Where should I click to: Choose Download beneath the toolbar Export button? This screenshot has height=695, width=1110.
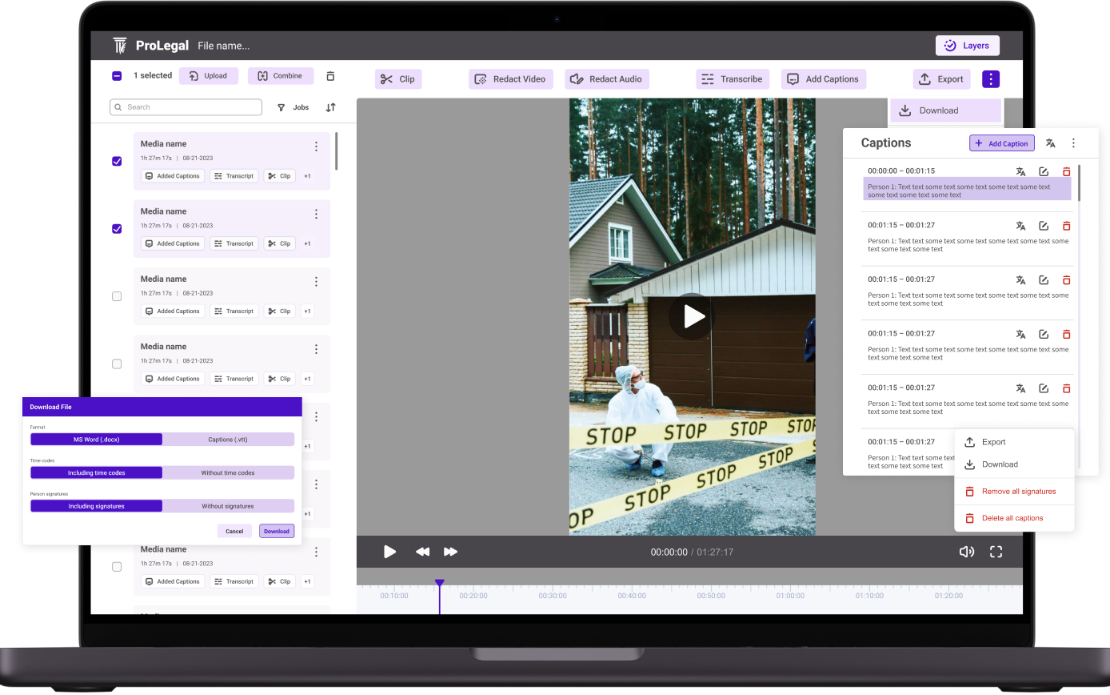[x=945, y=110]
